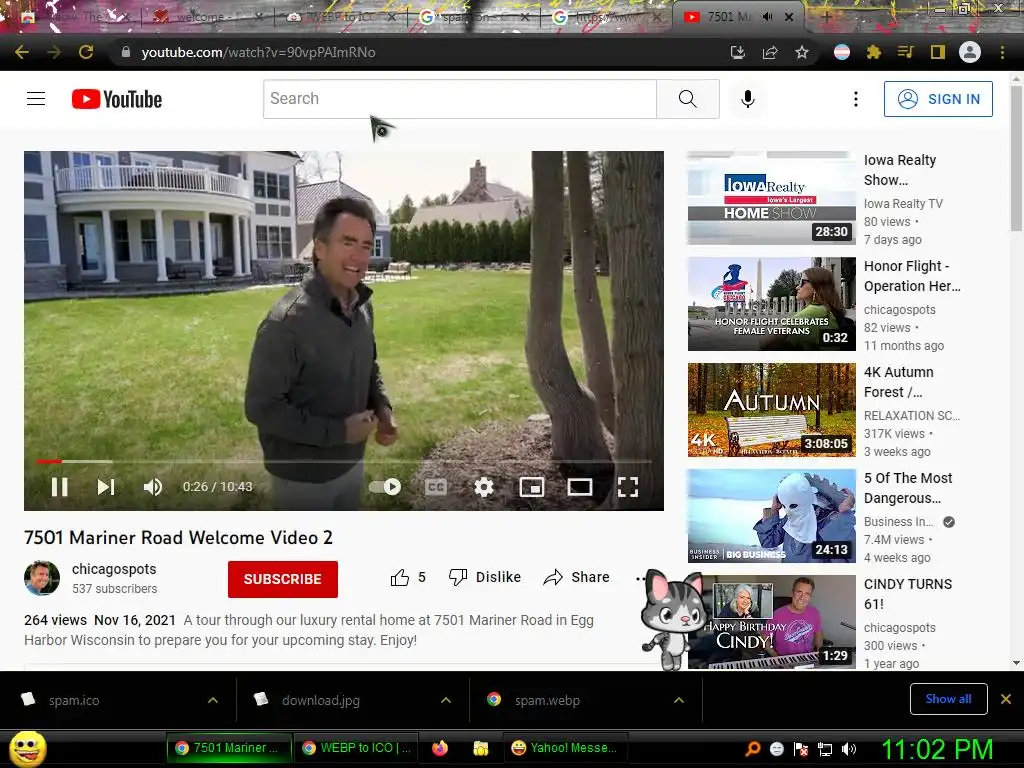Screen dimensions: 1024x768
Task: Launch Firefox from the taskbar
Action: (440, 748)
